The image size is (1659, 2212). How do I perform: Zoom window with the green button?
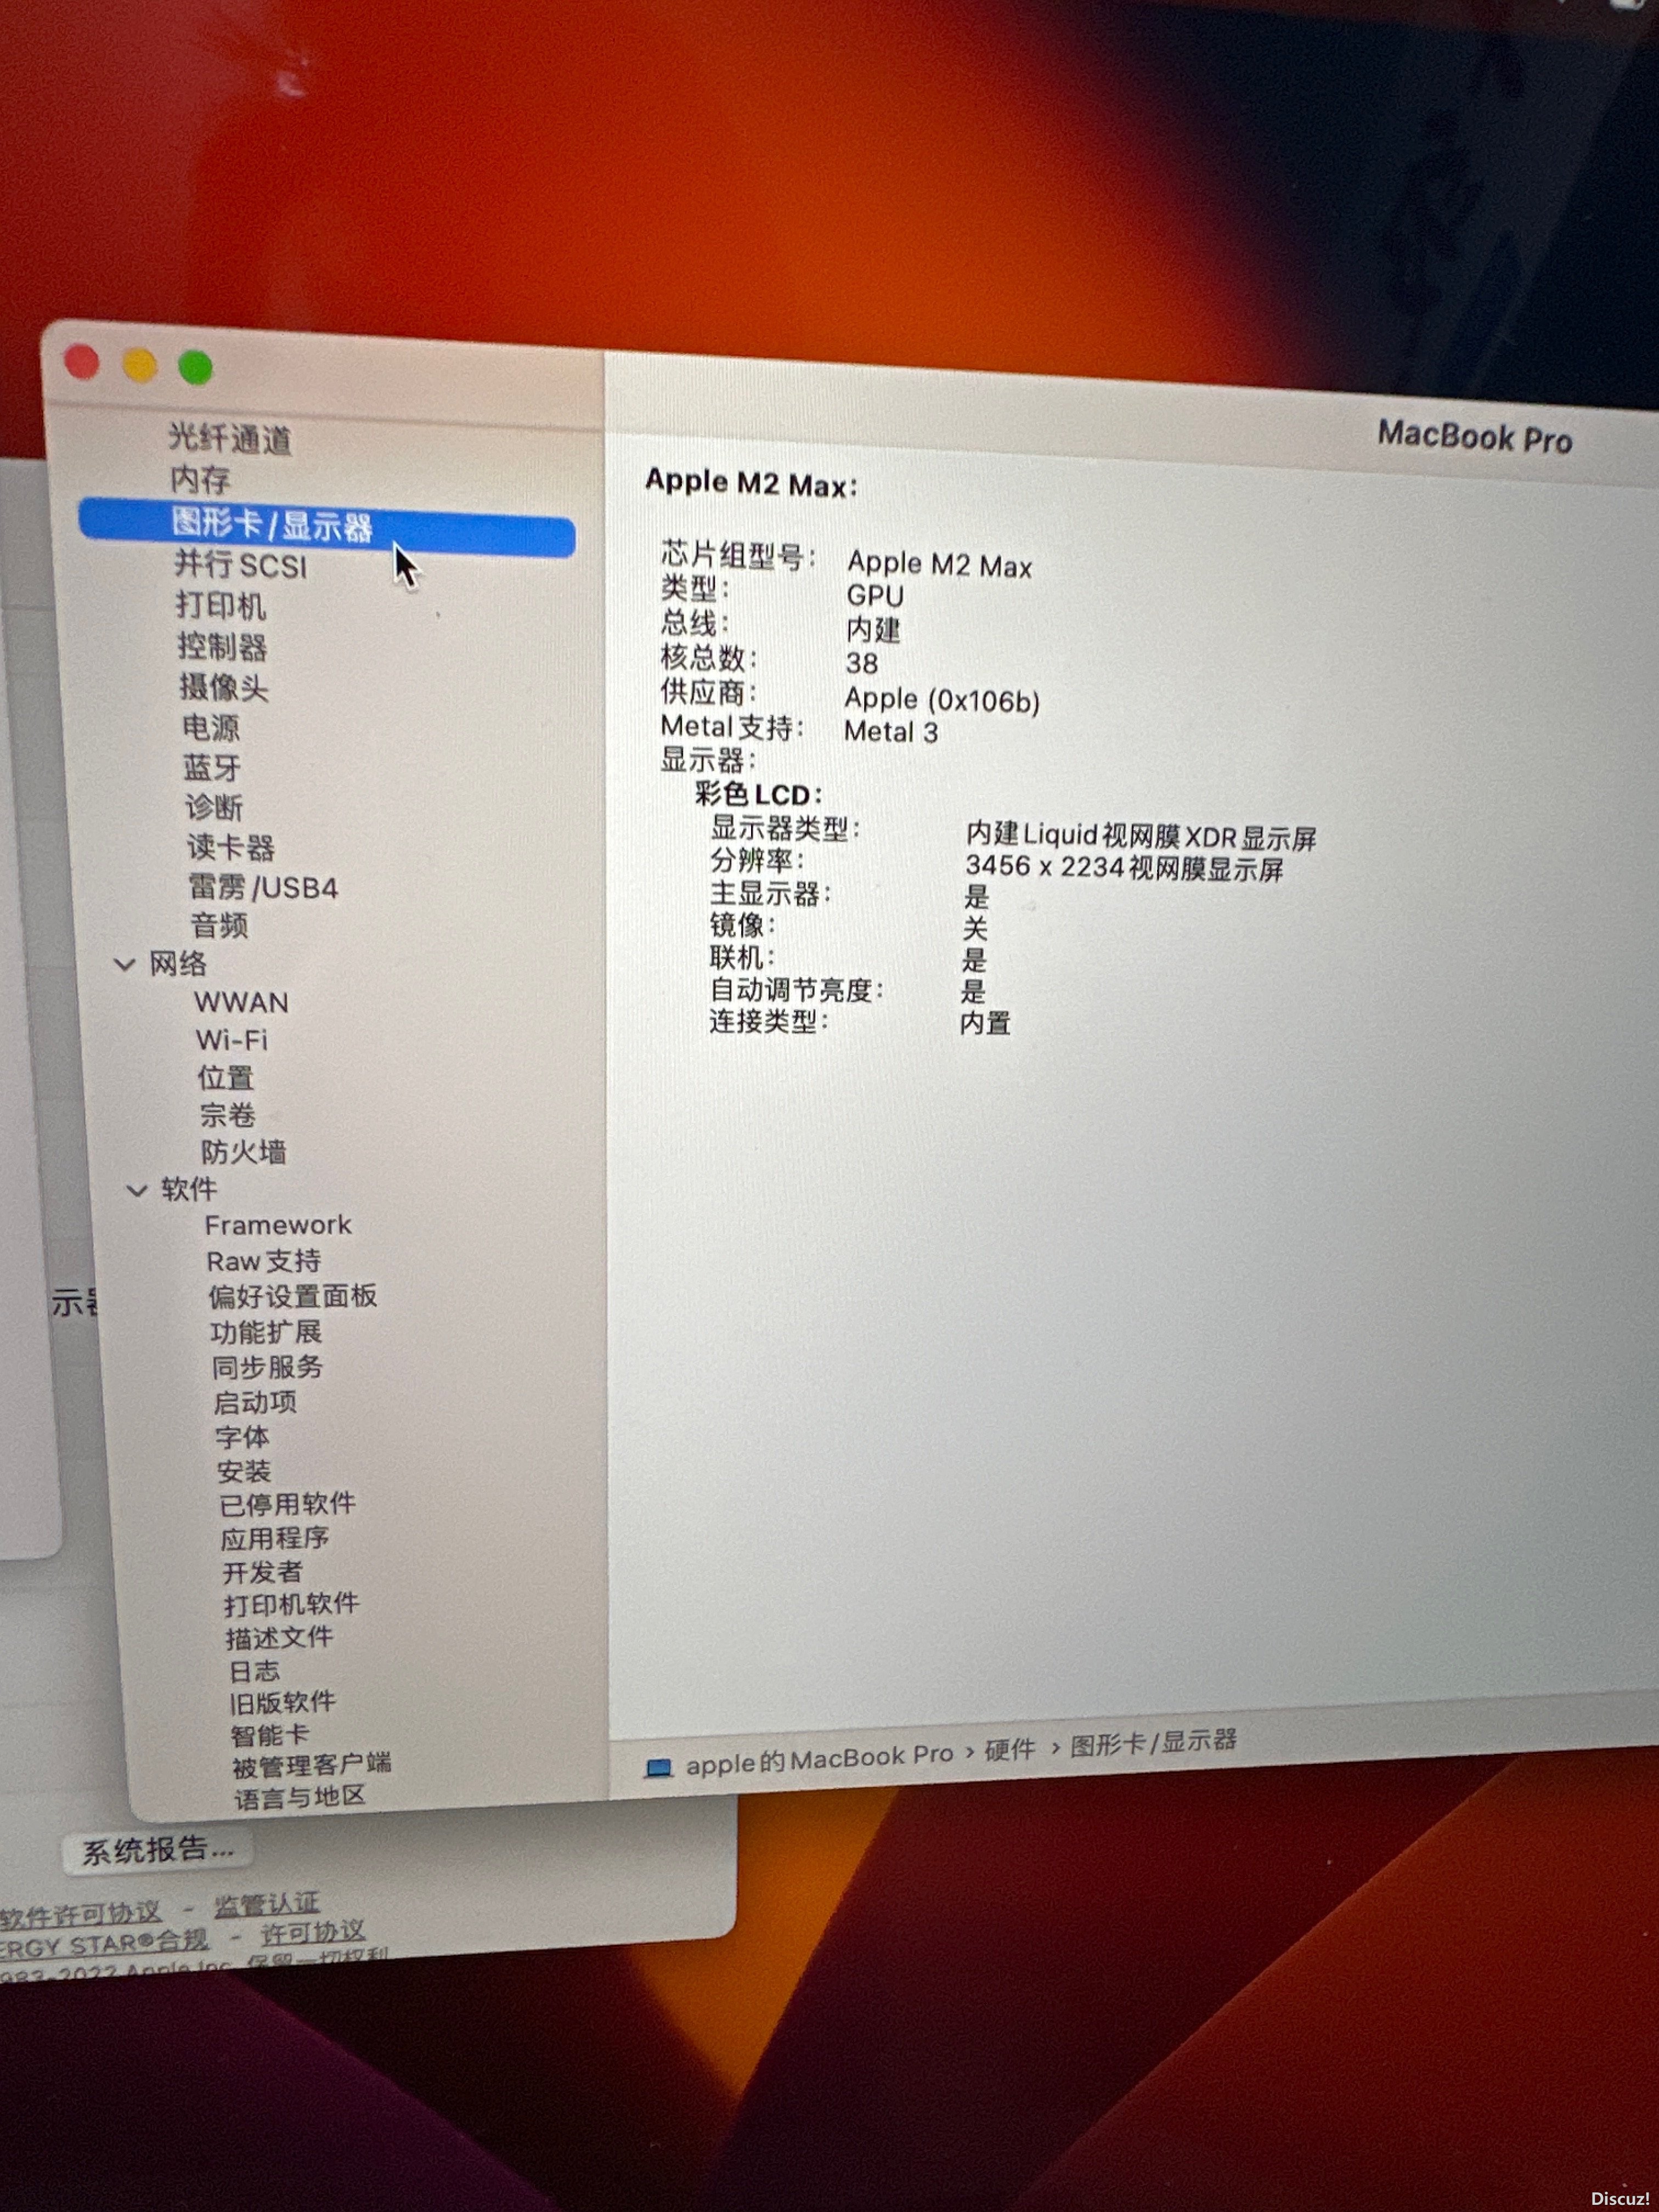tap(196, 368)
